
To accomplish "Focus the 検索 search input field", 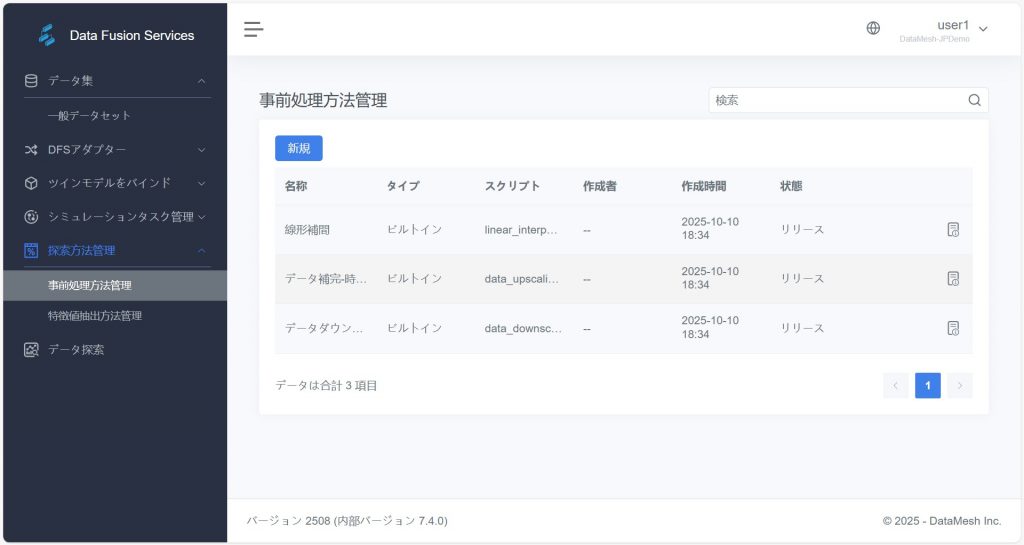I will (835, 100).
